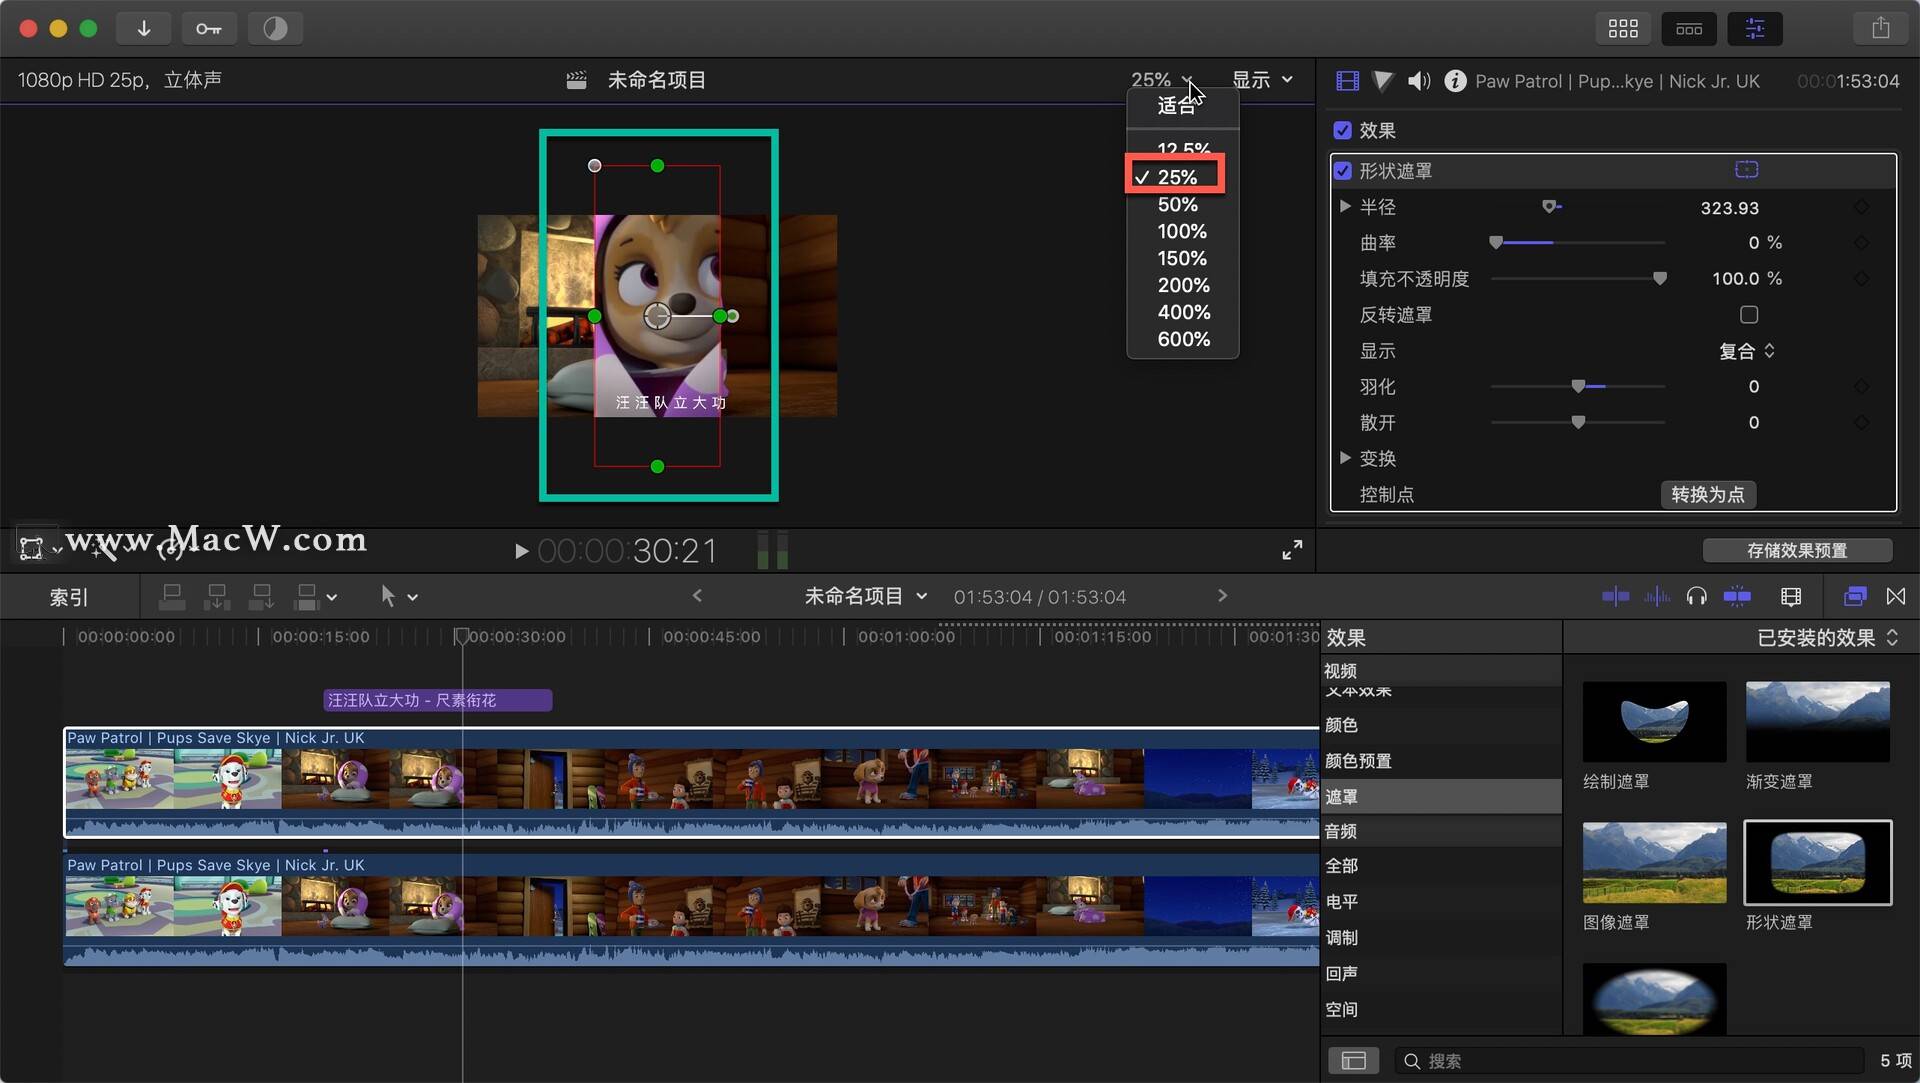Open the import media arrow icon
This screenshot has width=1920, height=1083.
click(x=144, y=28)
